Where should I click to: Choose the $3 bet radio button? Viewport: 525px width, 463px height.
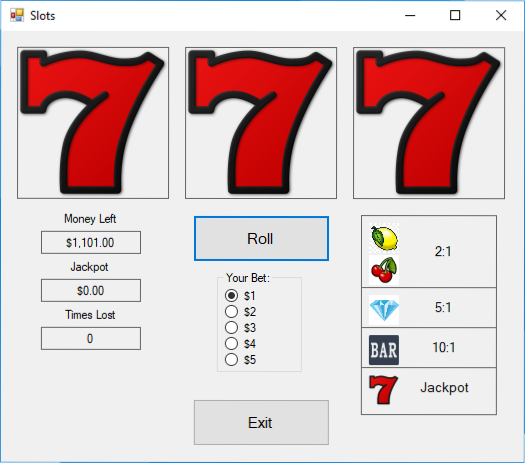pos(231,327)
